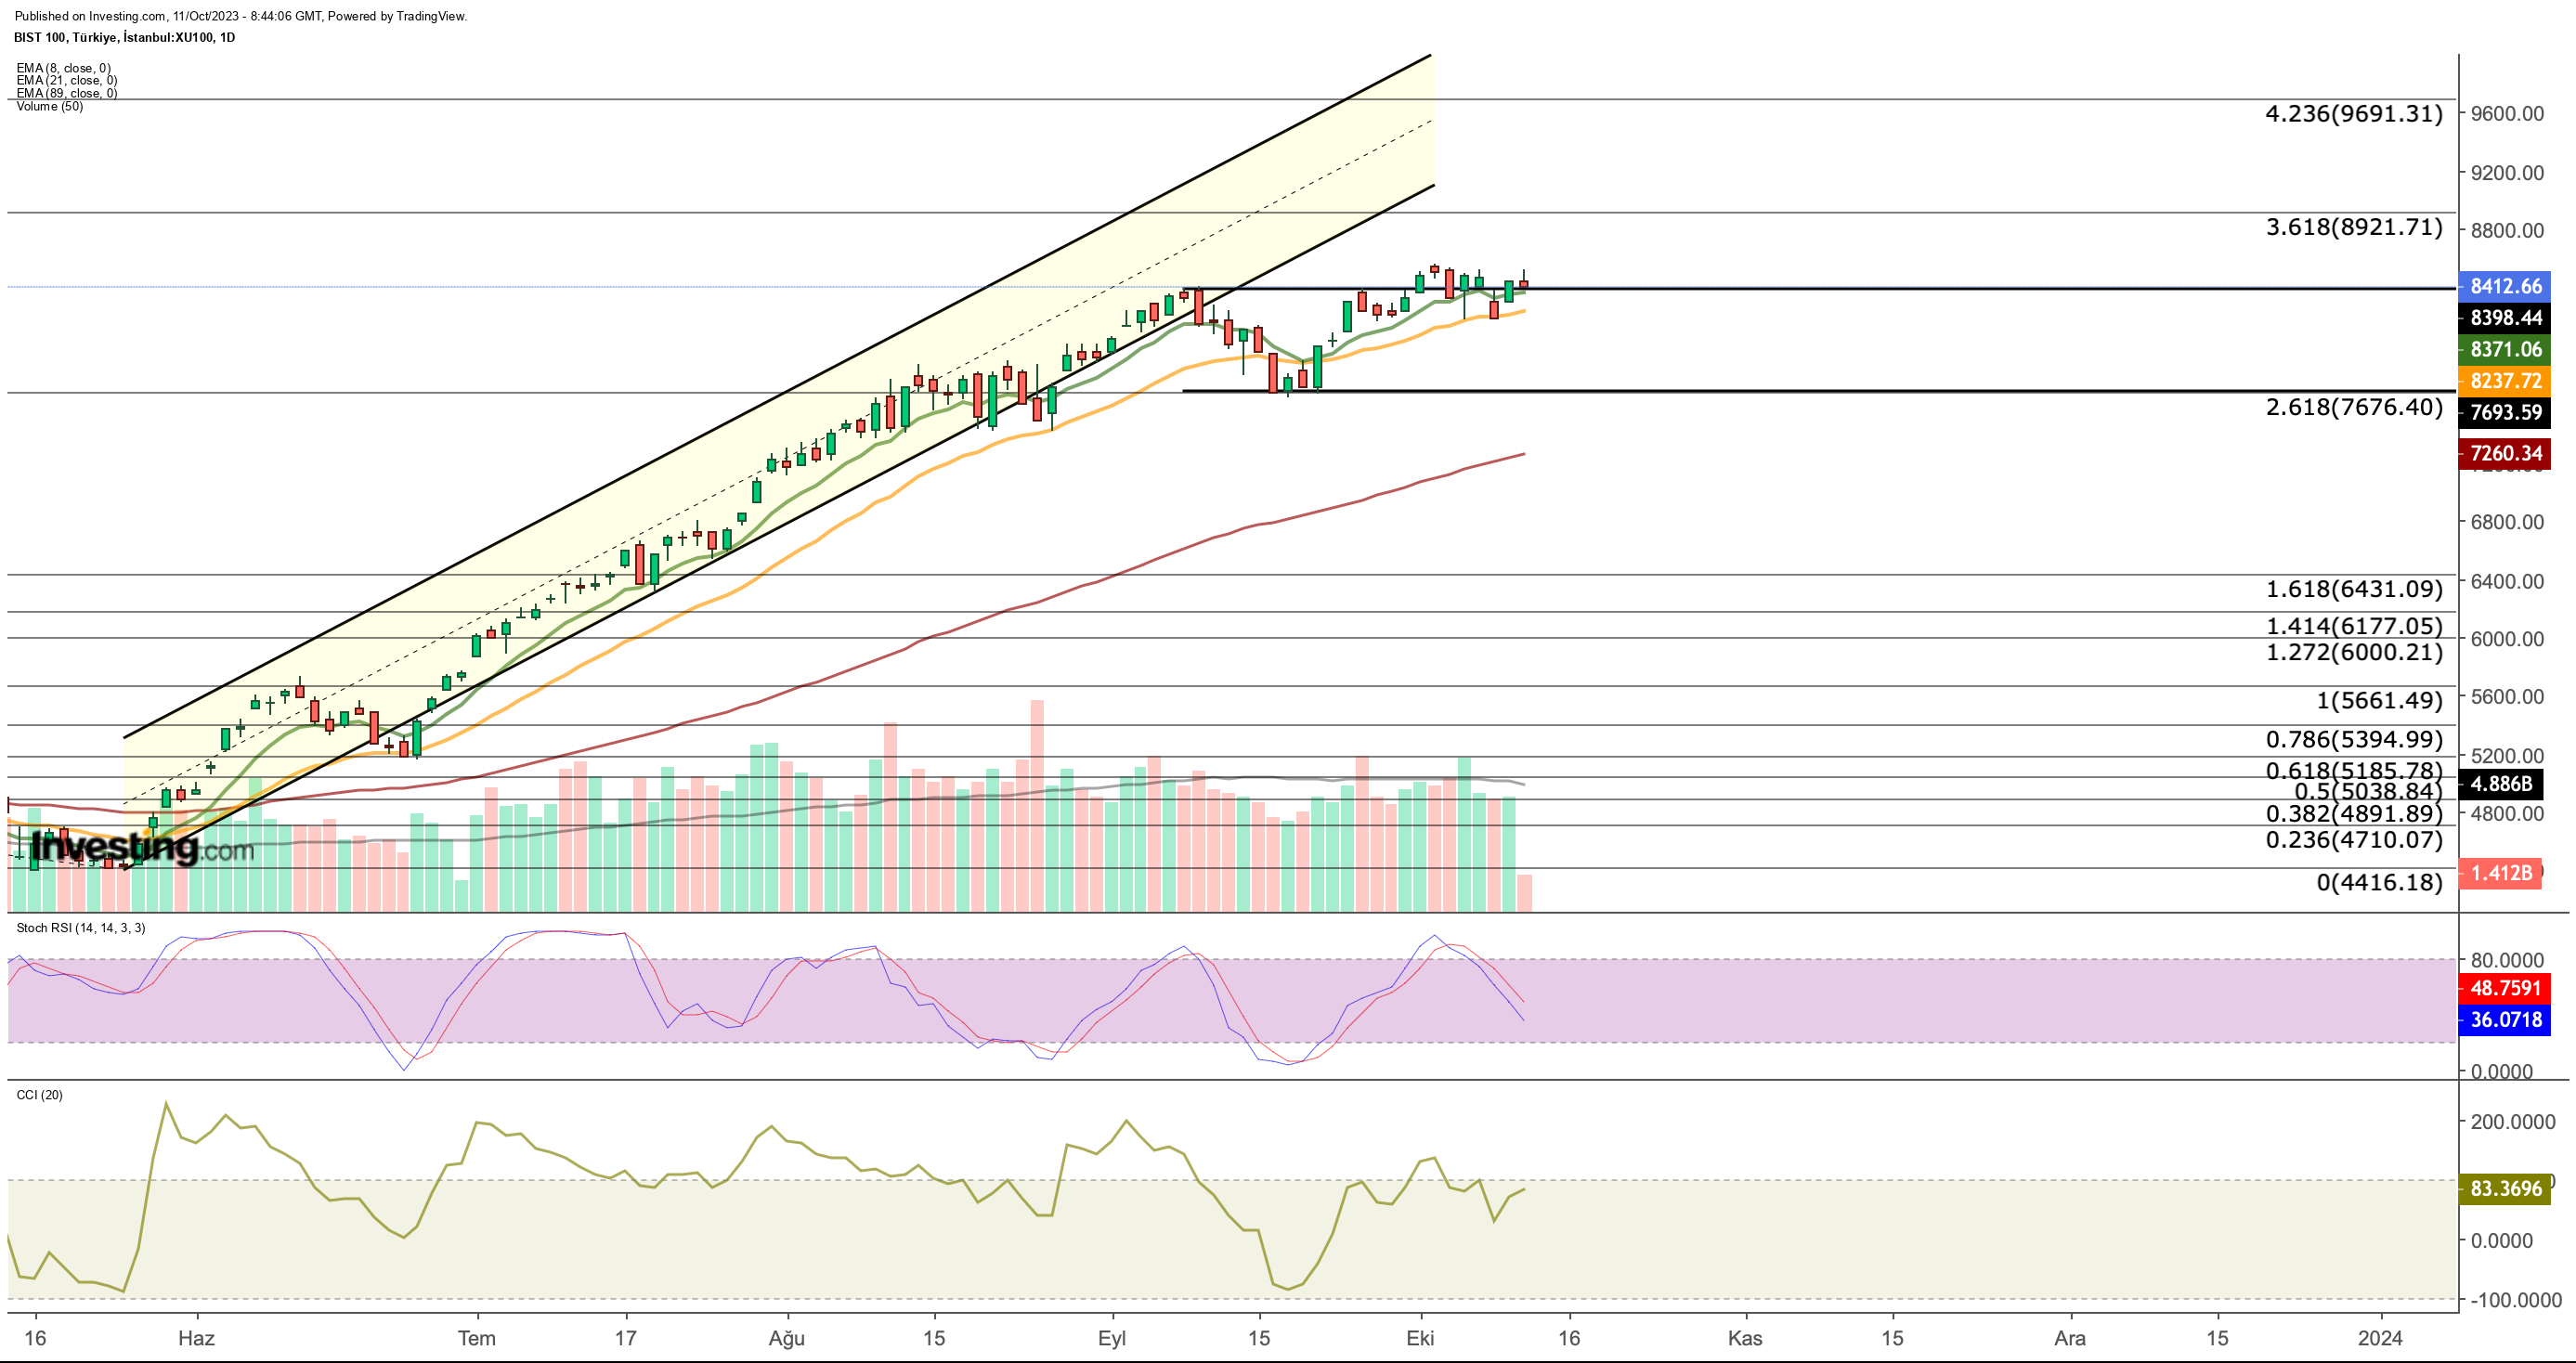2576x1363 pixels.
Task: Click the Eyl date axis label
Action: (x=1111, y=1338)
